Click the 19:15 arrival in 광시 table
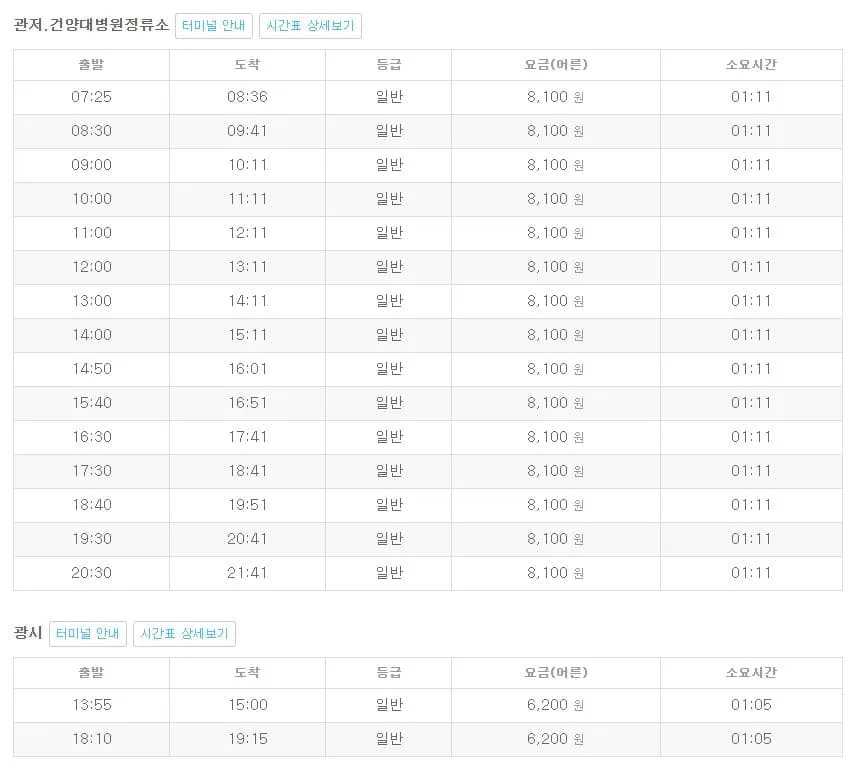This screenshot has height=773, width=856. [x=247, y=739]
